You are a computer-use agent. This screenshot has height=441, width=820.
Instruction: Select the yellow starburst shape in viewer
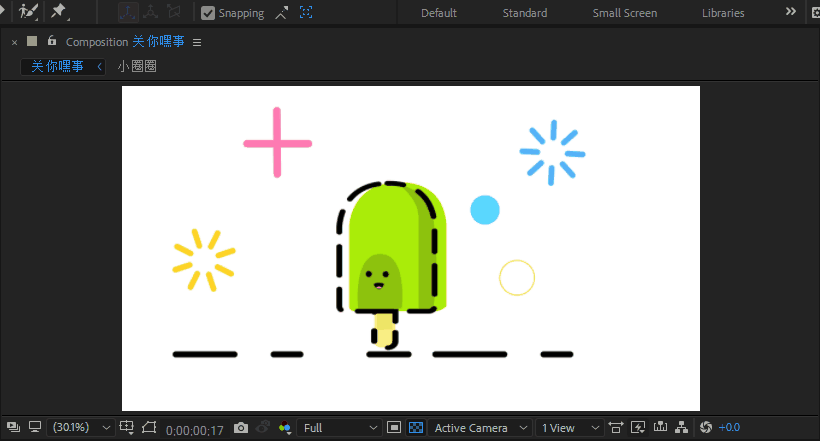tap(204, 260)
